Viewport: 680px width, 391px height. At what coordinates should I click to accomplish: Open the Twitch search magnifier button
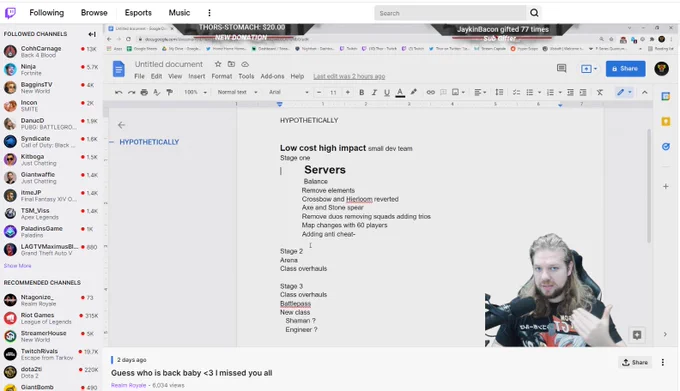534,13
